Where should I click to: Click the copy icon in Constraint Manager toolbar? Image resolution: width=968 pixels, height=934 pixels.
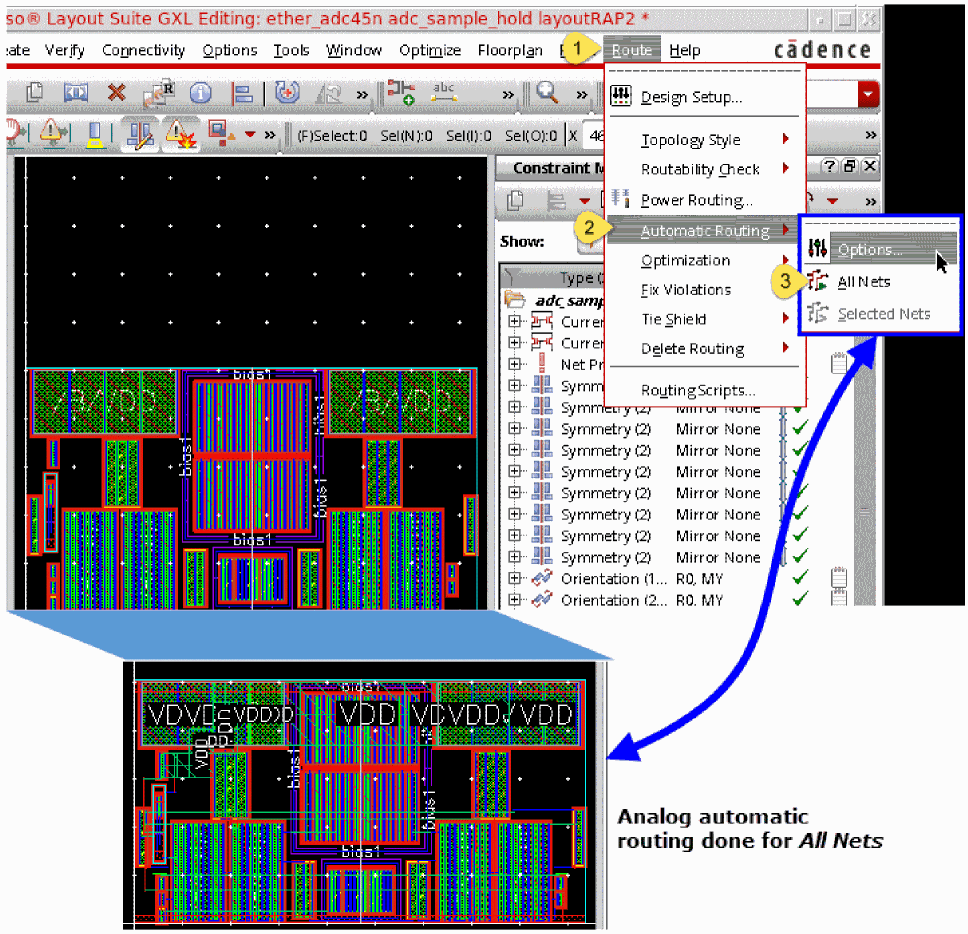[516, 200]
